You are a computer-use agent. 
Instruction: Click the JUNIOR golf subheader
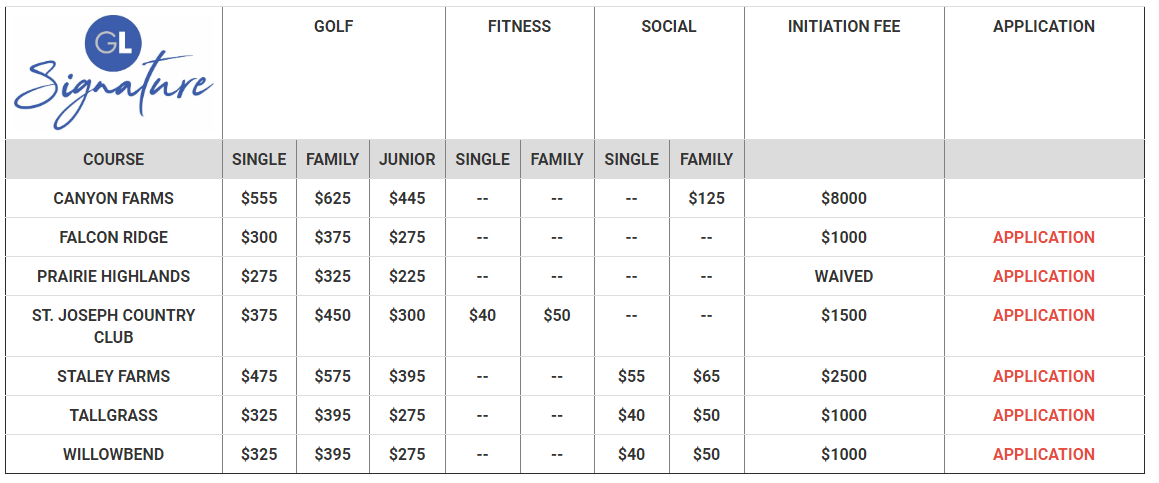click(407, 159)
